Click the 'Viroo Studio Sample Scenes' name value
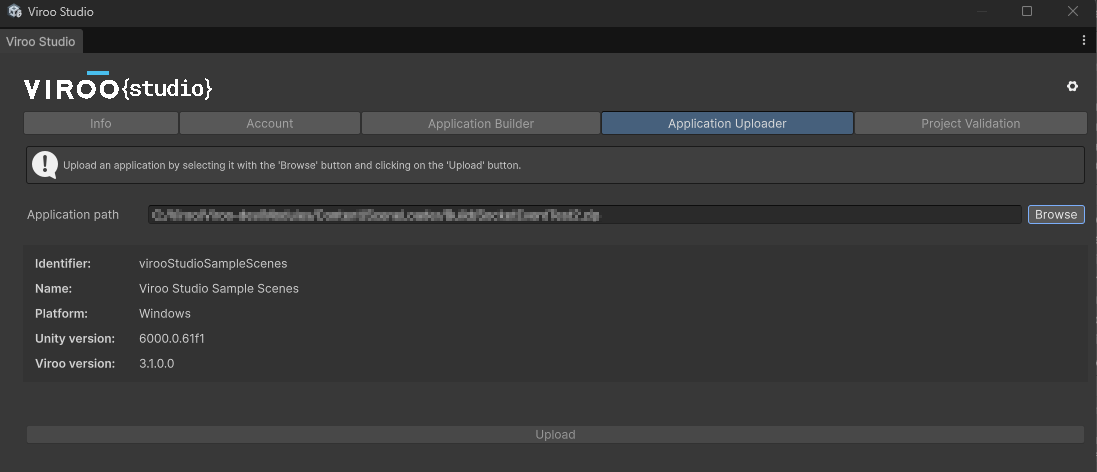Image resolution: width=1097 pixels, height=472 pixels. click(219, 288)
